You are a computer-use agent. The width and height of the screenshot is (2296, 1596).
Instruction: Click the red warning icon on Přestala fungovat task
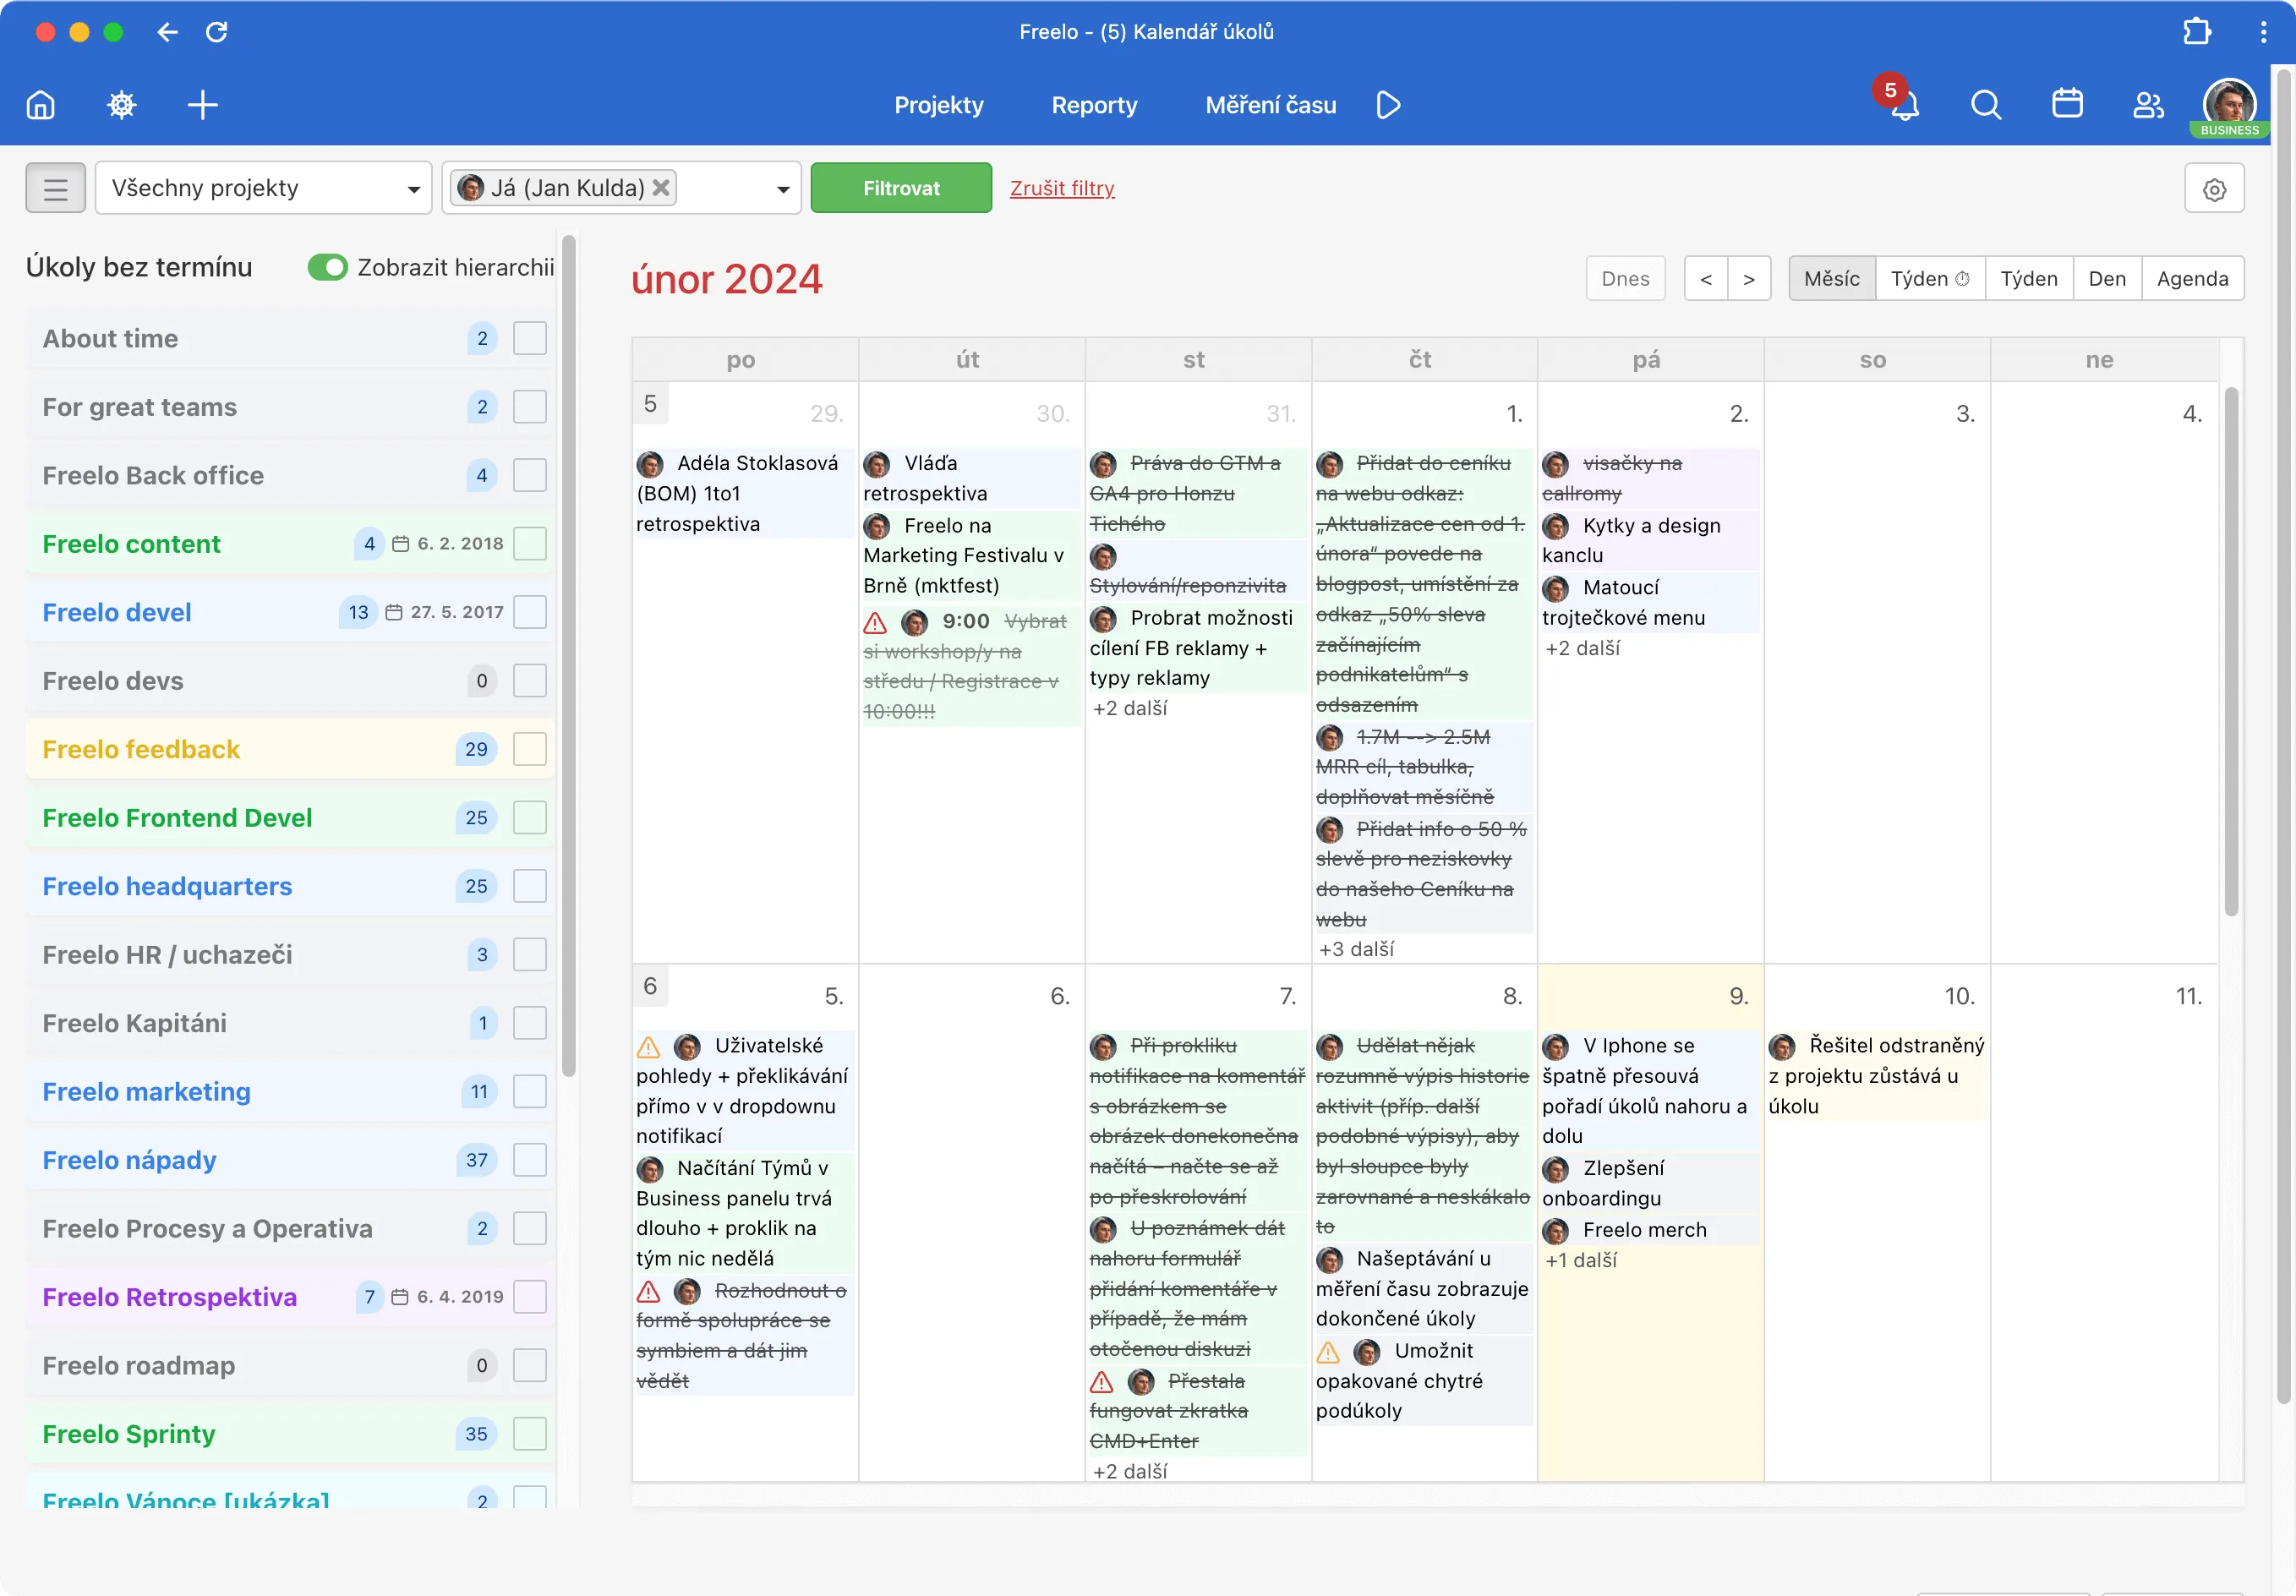pyautogui.click(x=1102, y=1382)
